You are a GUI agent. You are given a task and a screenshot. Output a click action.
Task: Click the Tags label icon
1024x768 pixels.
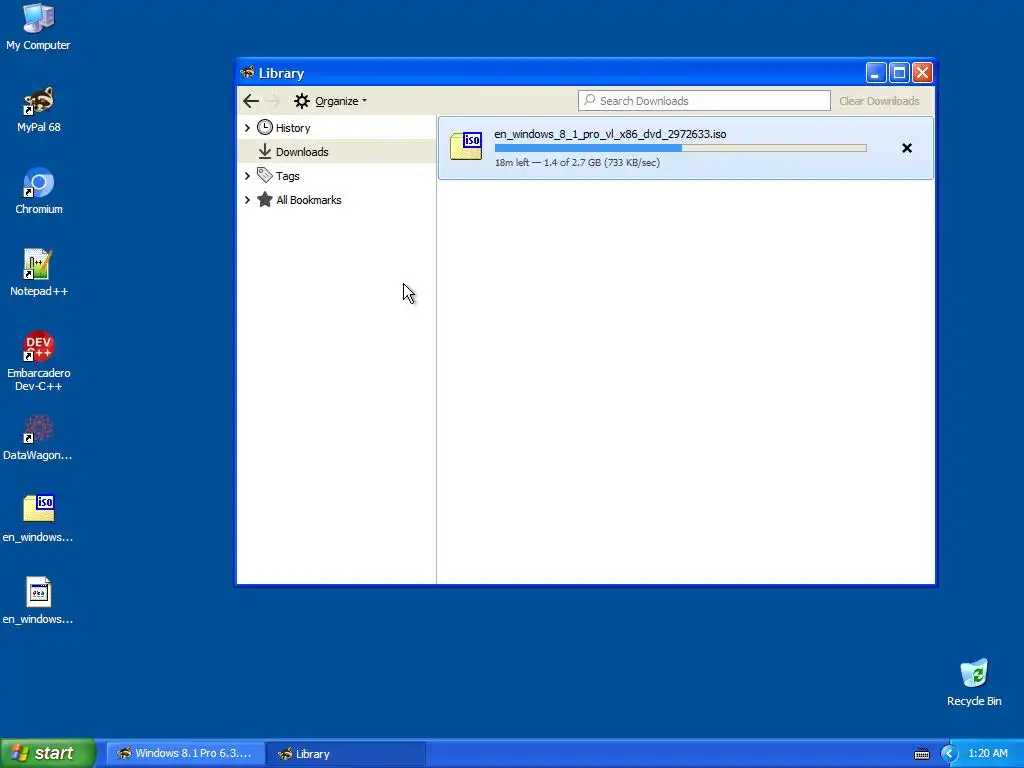(264, 175)
